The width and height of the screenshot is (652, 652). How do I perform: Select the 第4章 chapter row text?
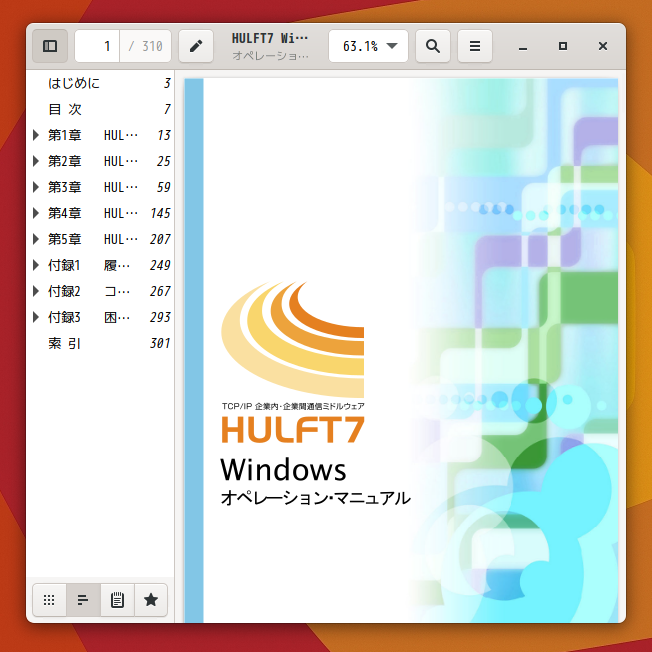[x=93, y=213]
